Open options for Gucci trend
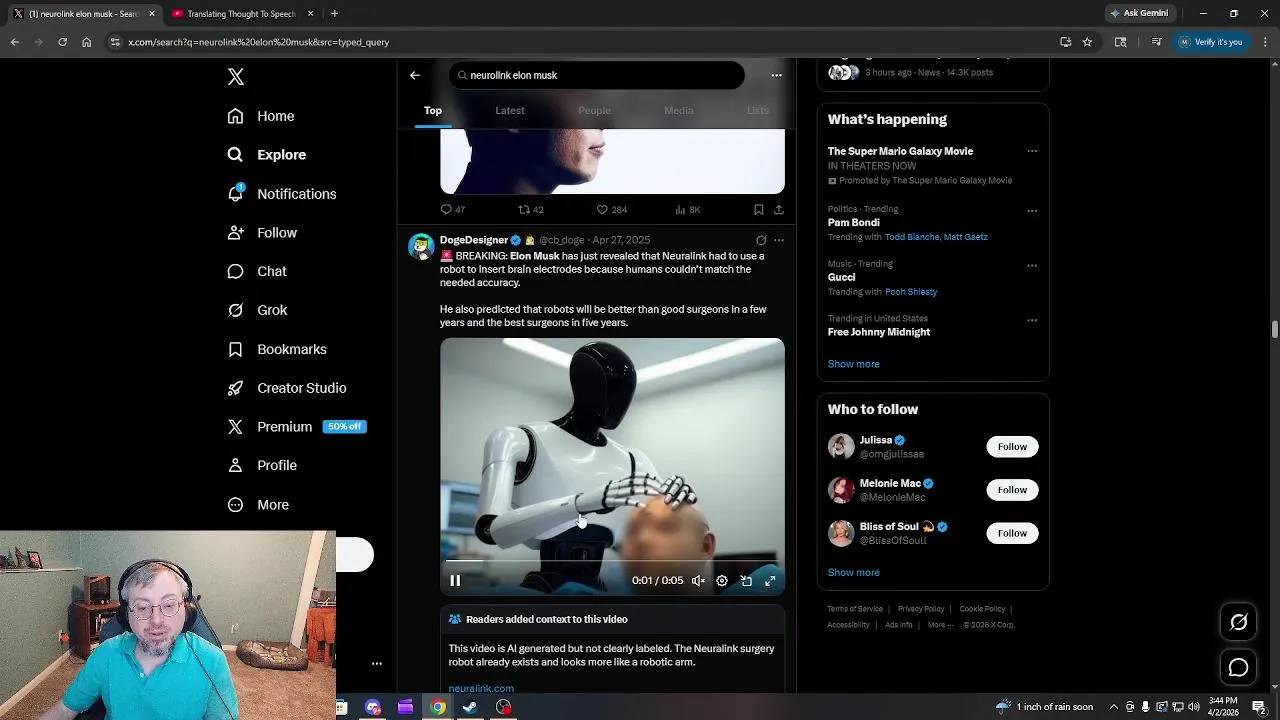Image resolution: width=1280 pixels, height=720 pixels. pos(1032,266)
